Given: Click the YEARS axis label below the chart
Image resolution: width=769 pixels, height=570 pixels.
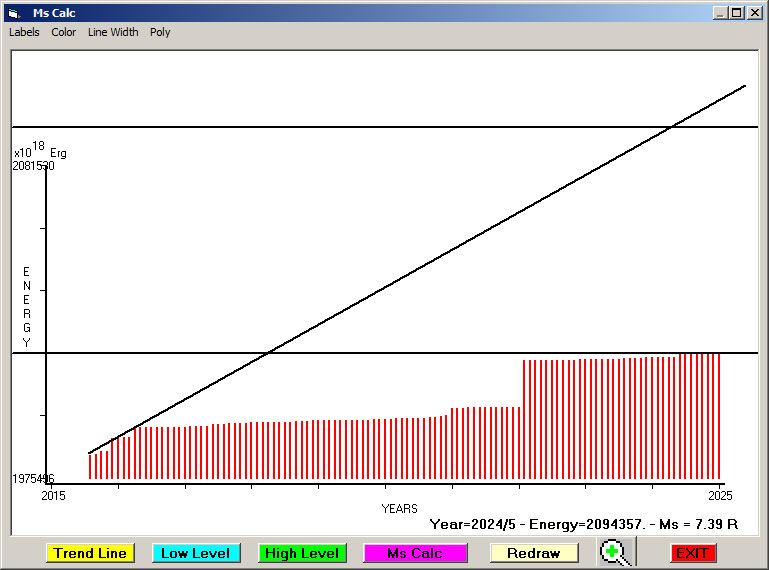Looking at the screenshot, I should [x=399, y=509].
